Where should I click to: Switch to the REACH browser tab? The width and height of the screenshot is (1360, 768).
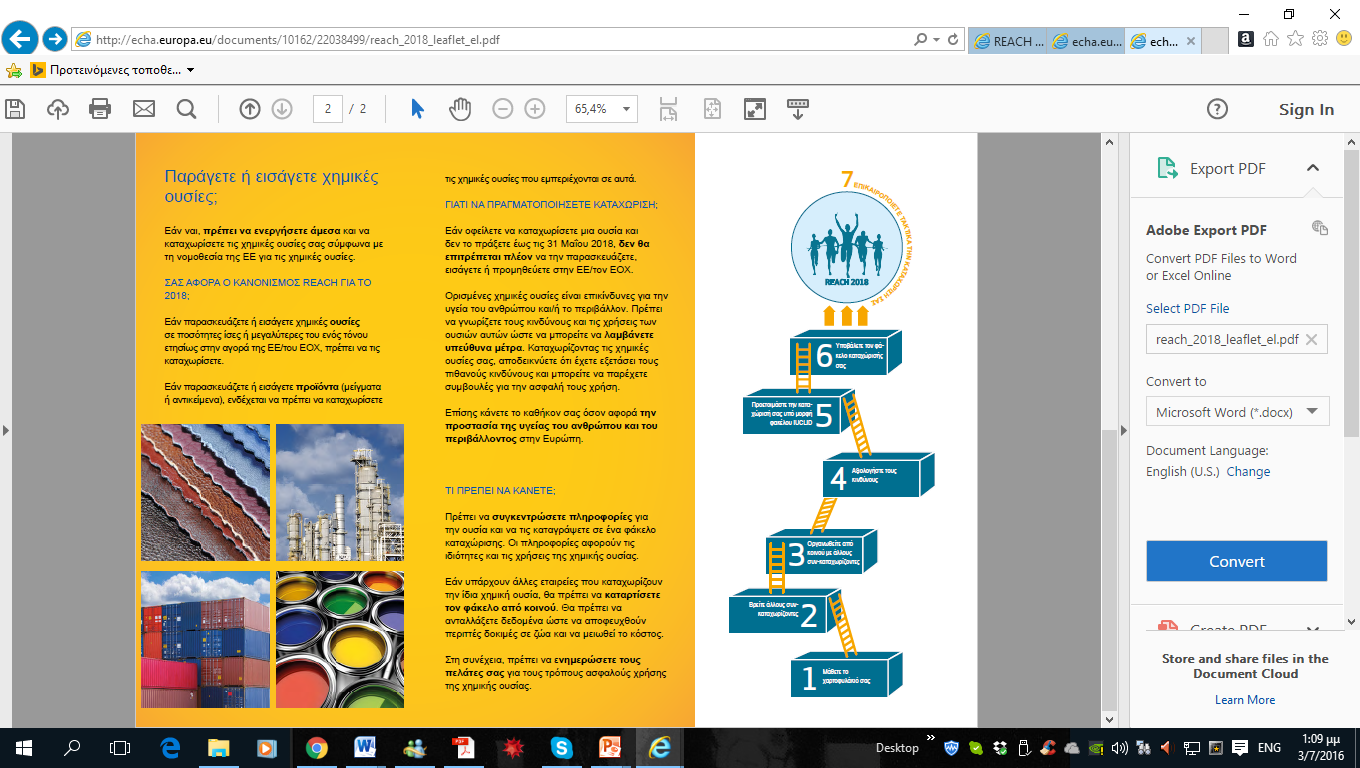[x=1007, y=41]
